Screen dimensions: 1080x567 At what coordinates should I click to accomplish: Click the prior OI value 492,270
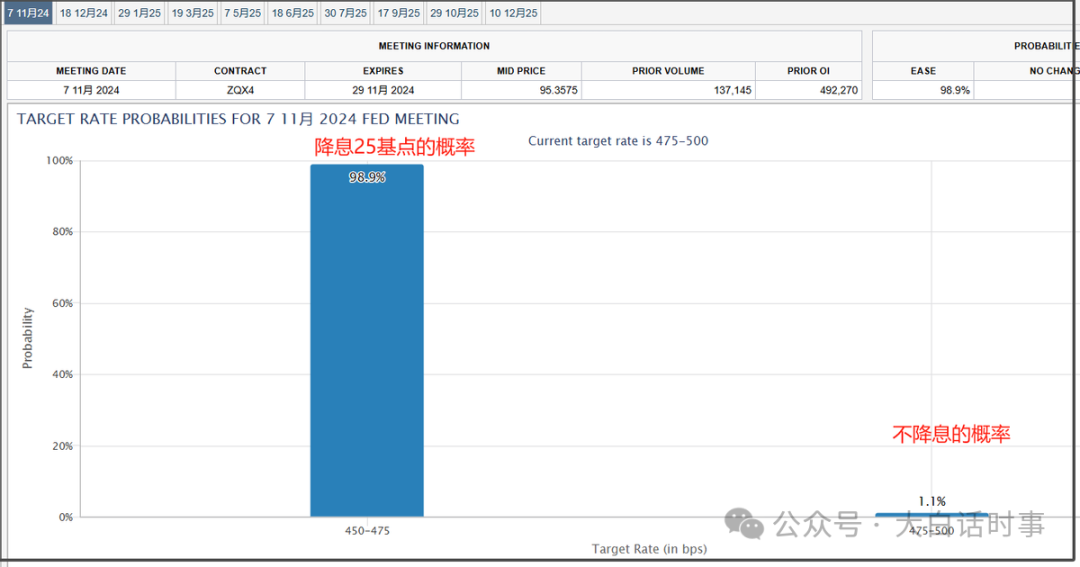[x=839, y=90]
